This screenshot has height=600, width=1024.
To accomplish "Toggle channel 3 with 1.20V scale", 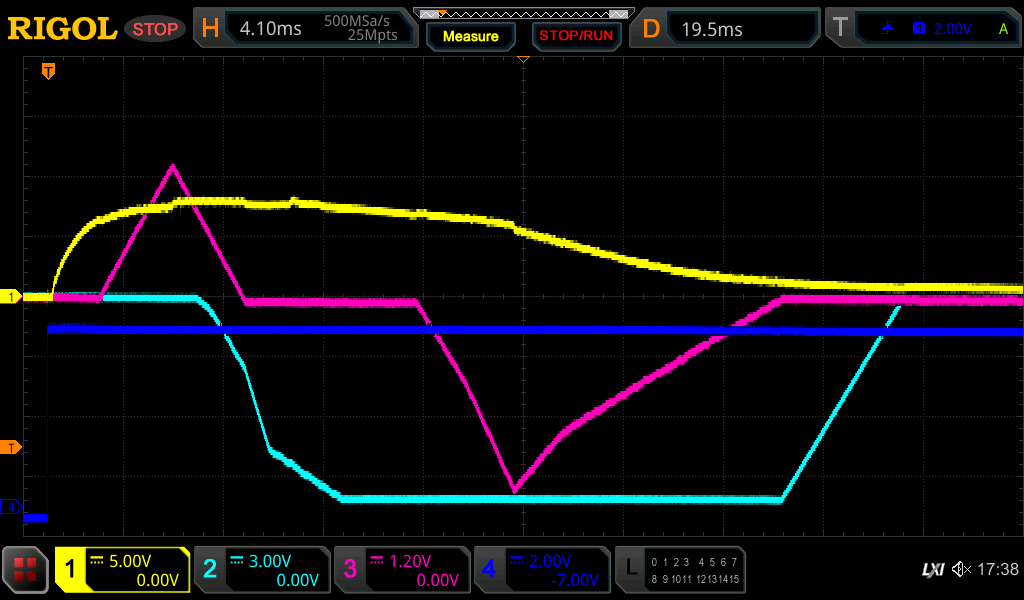I will [x=401, y=570].
